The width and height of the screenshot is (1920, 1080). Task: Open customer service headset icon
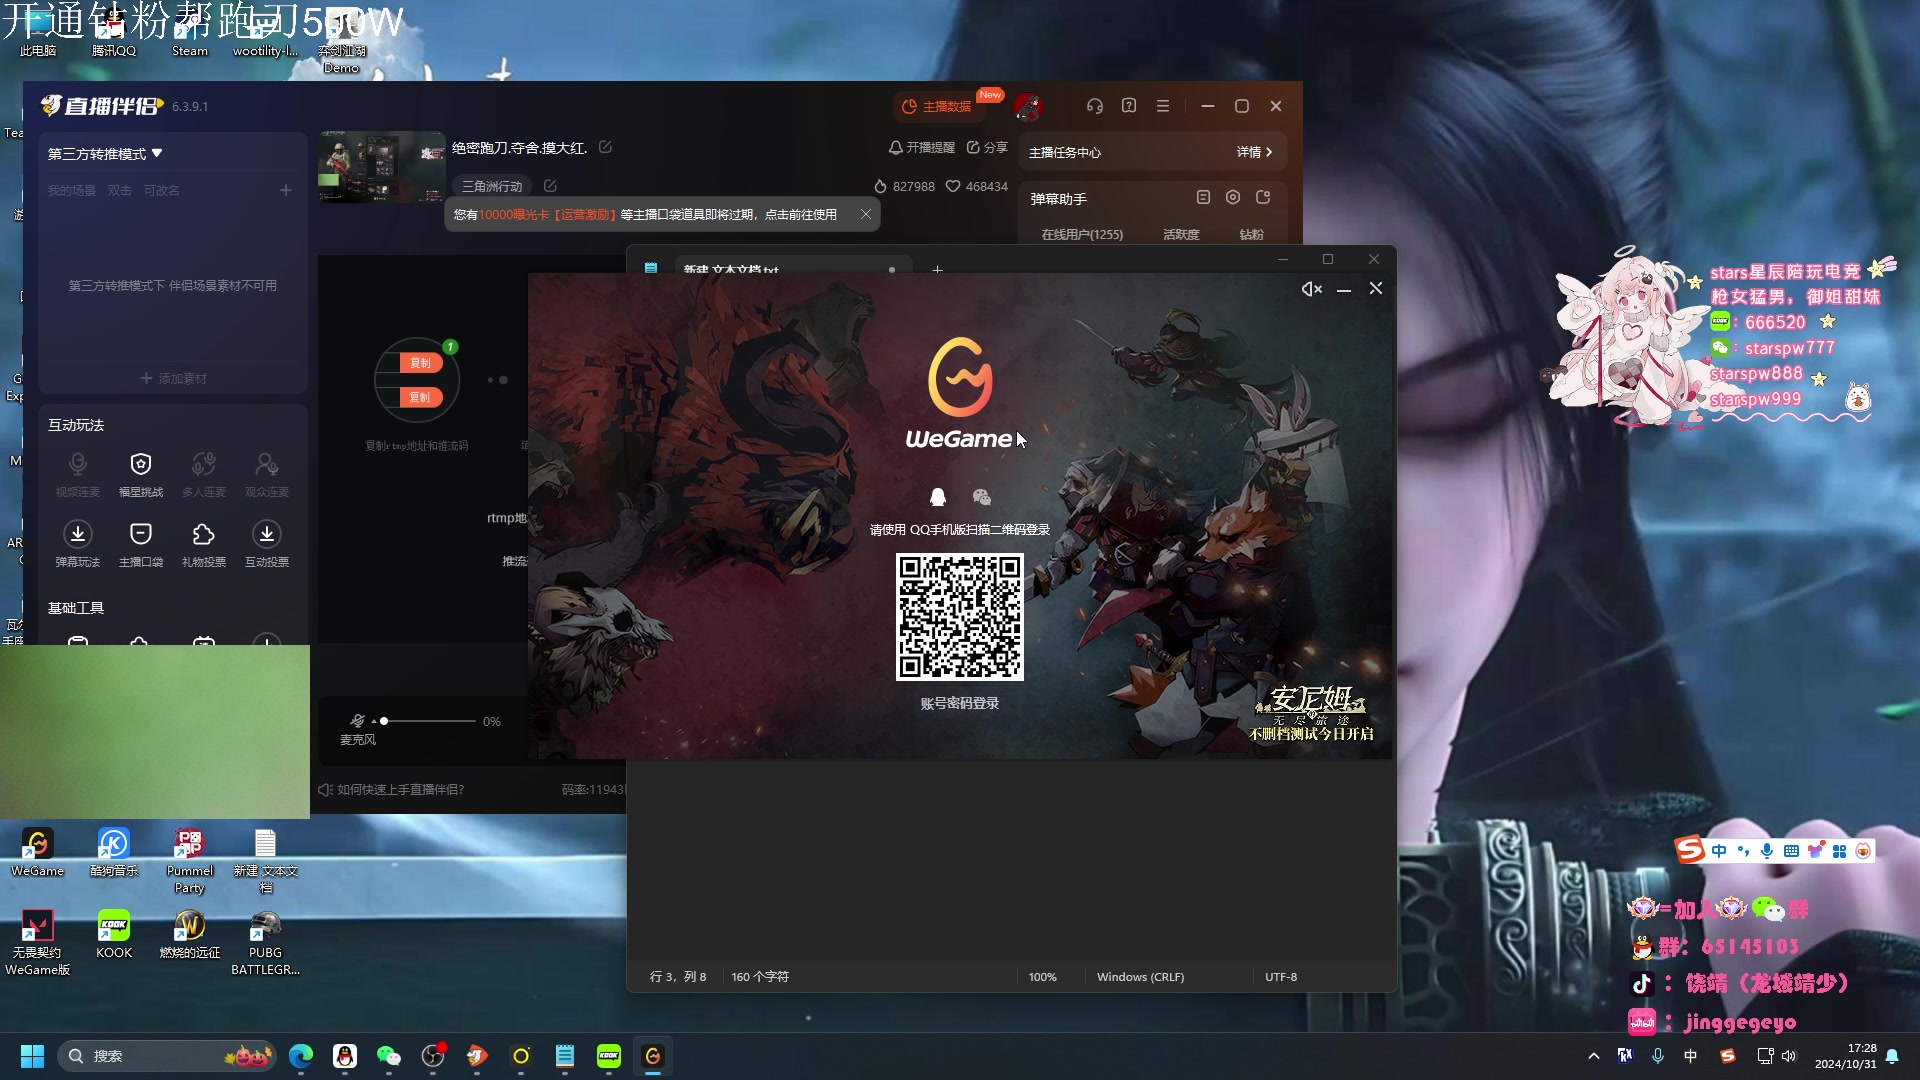1095,106
